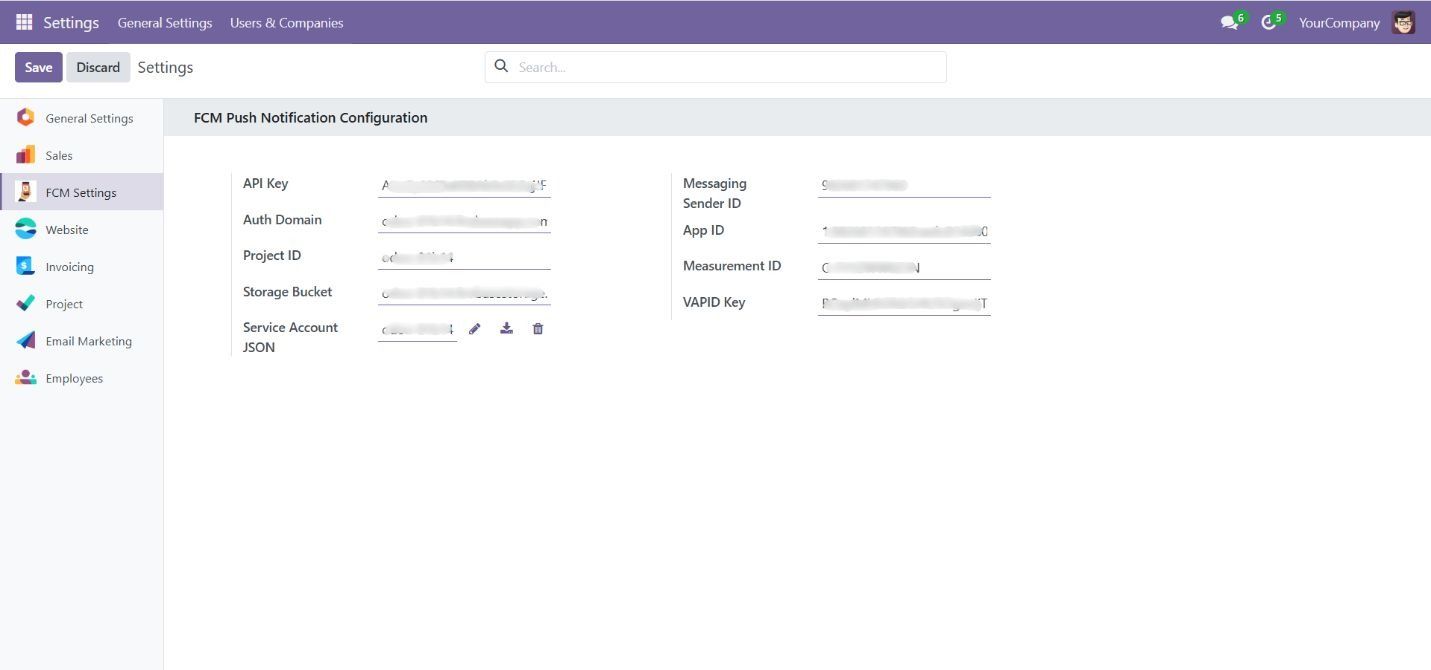Open the messages conversations icon
This screenshot has height=670, width=1431.
(1228, 22)
